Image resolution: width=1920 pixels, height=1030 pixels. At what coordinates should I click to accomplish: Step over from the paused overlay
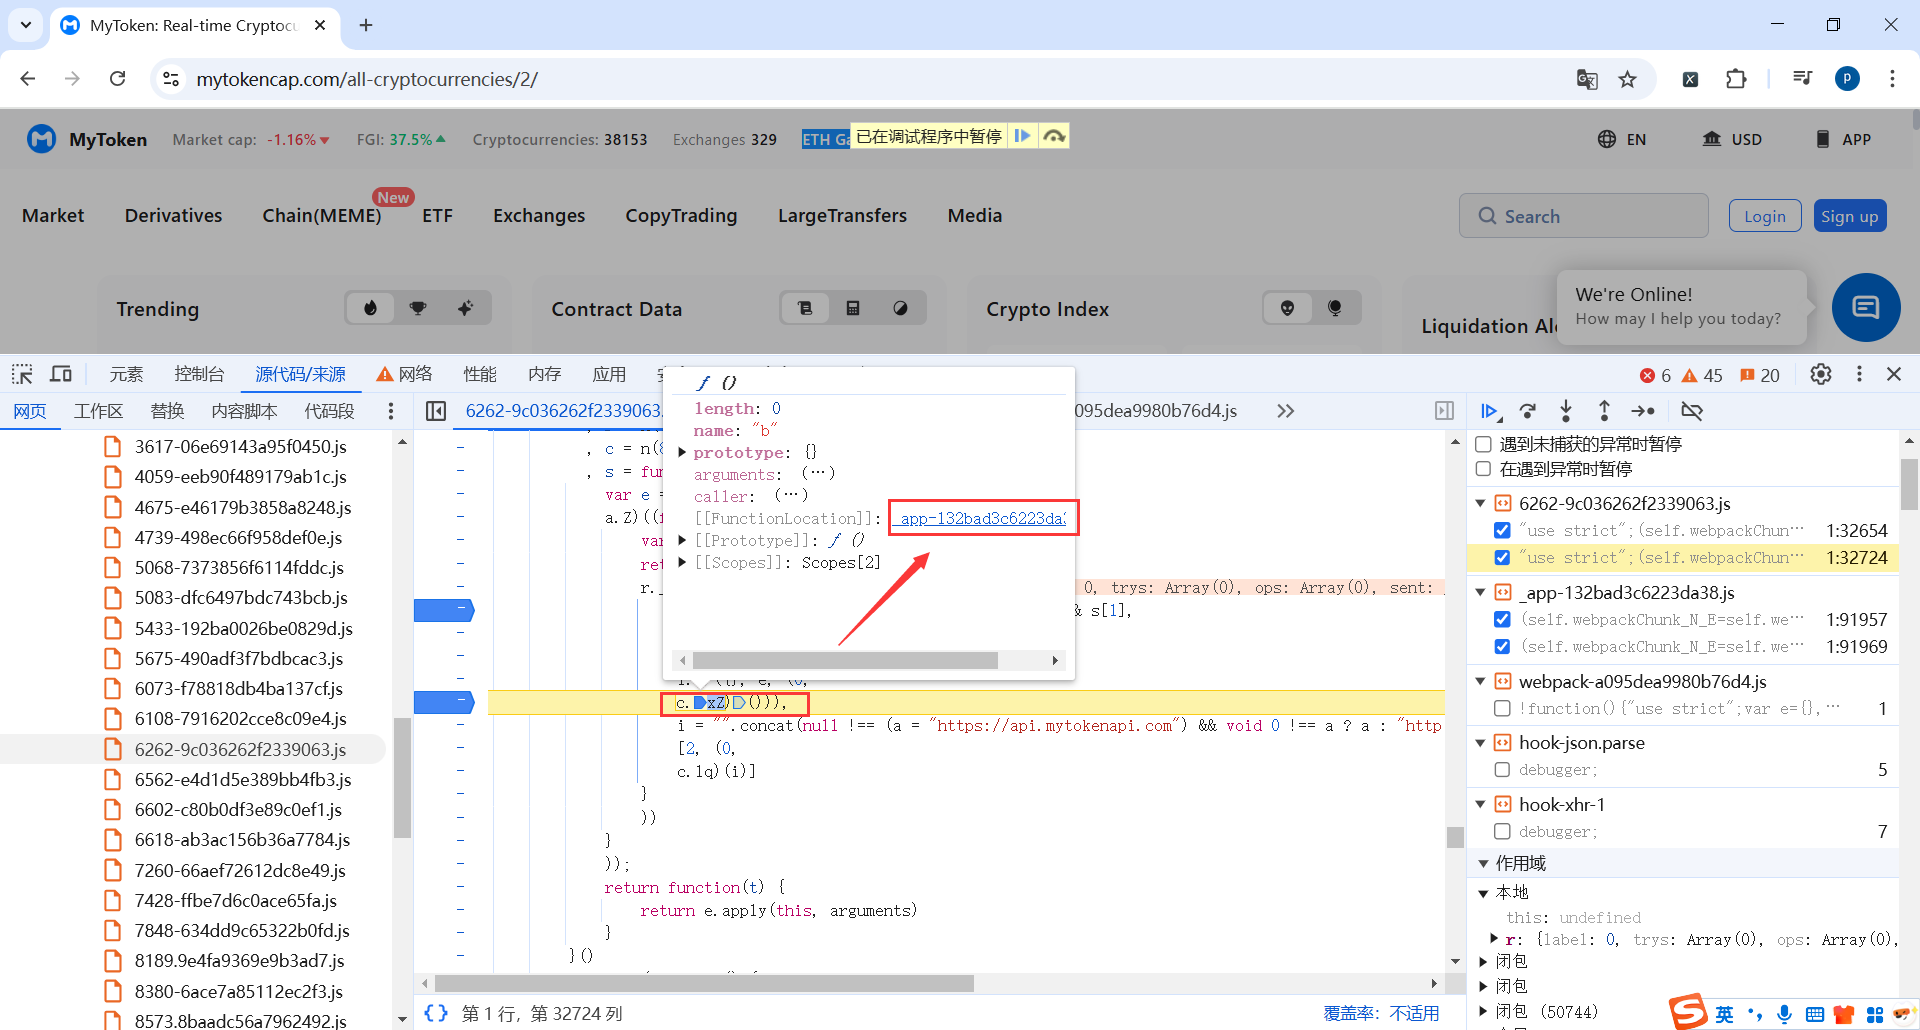(1054, 136)
